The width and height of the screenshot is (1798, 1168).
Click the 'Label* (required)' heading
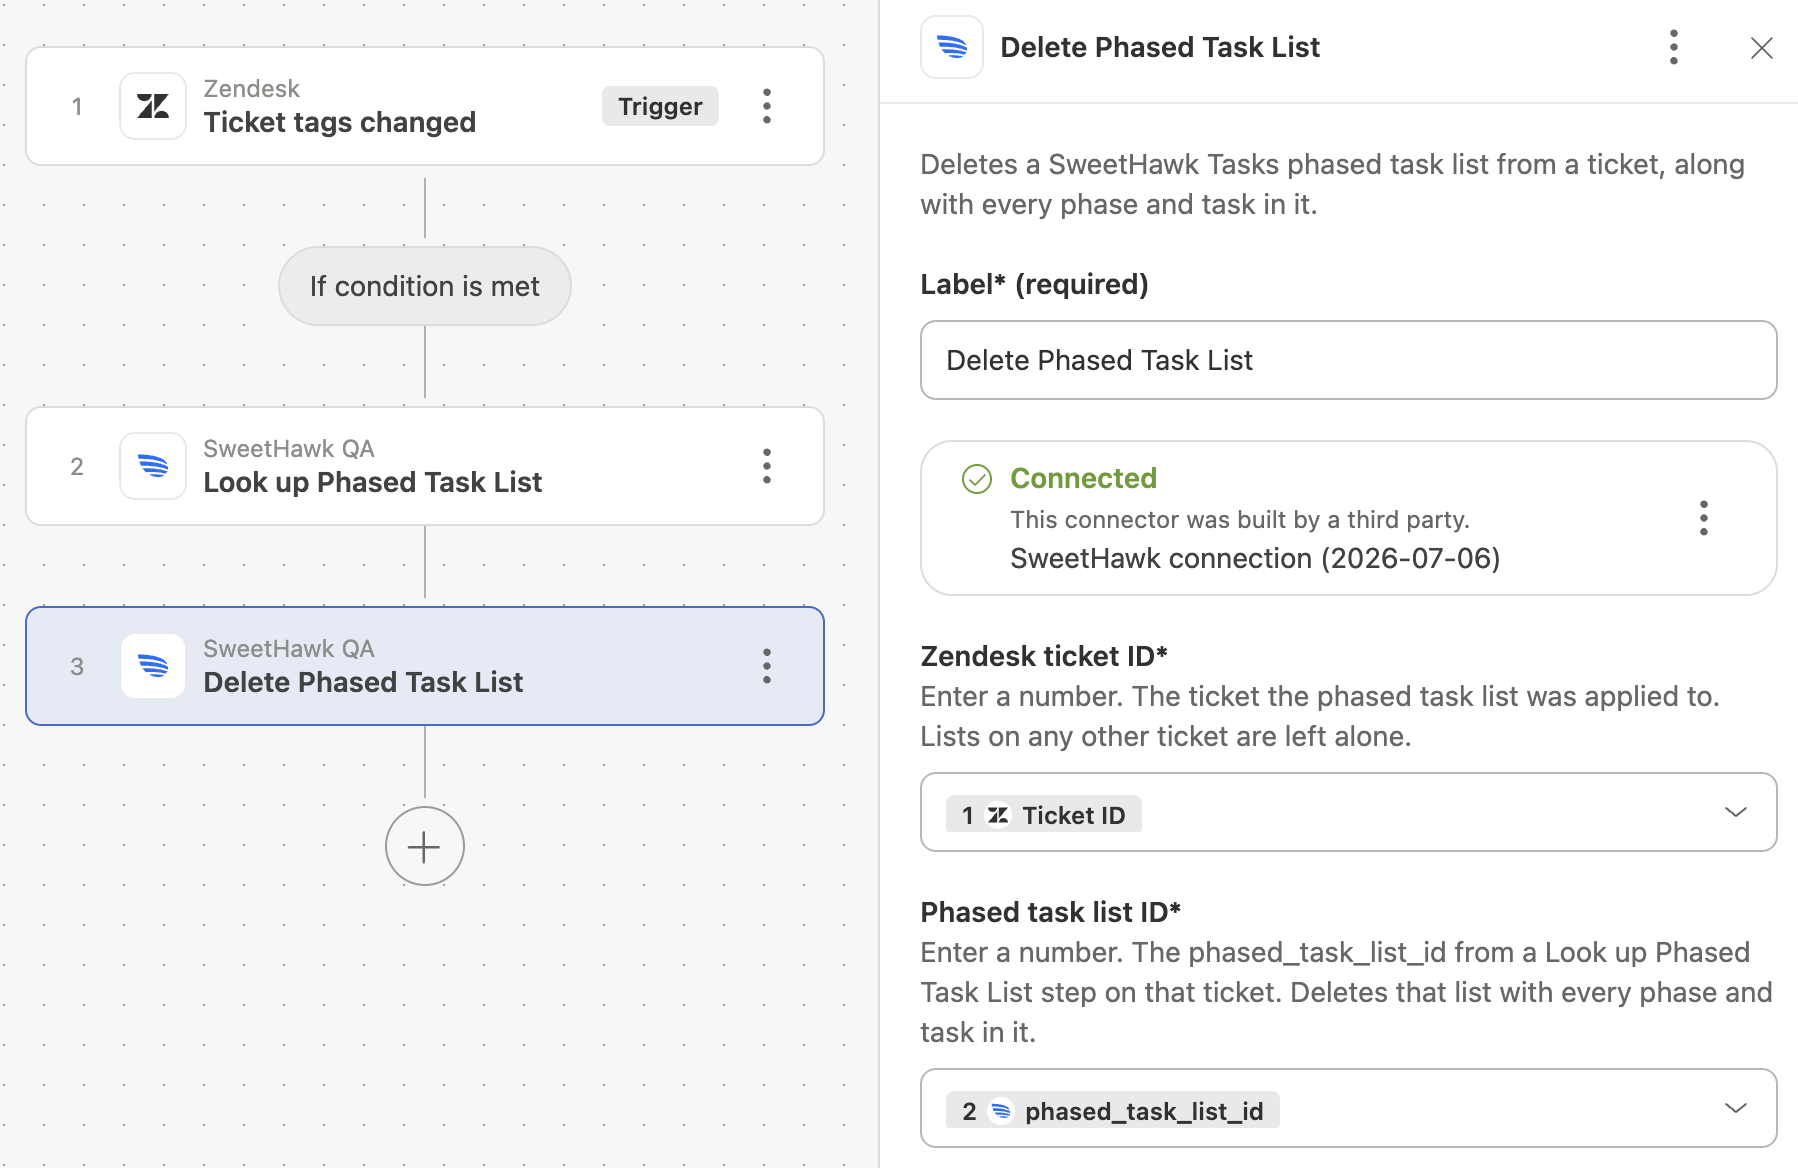pyautogui.click(x=1034, y=284)
